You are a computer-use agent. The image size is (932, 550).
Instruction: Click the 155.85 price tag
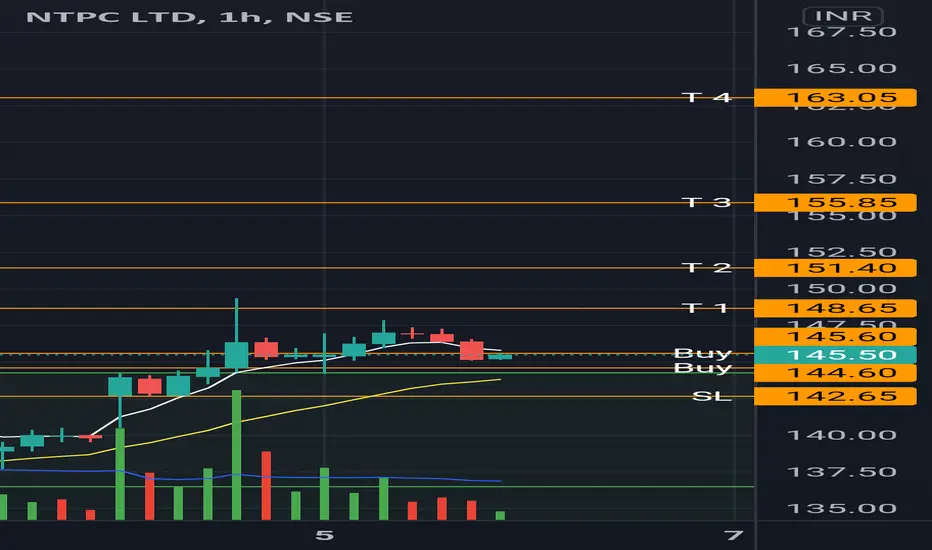(x=835, y=203)
